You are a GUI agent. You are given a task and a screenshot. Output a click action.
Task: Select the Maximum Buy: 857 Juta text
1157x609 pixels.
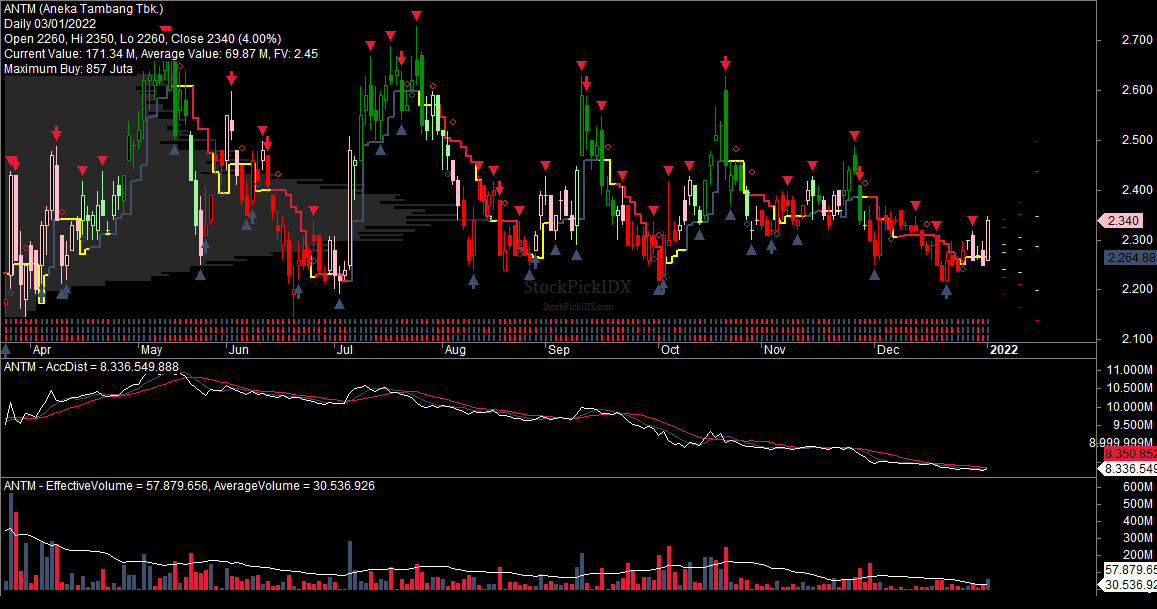click(x=69, y=68)
